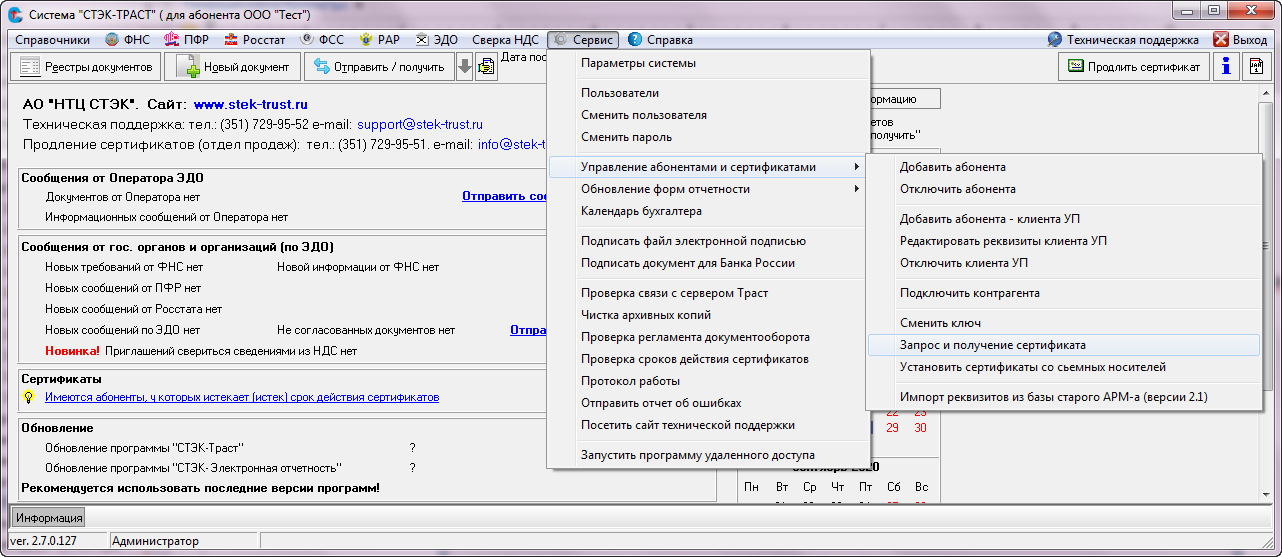Open the Сверка НДС menu
This screenshot has width=1282, height=557.
(505, 40)
